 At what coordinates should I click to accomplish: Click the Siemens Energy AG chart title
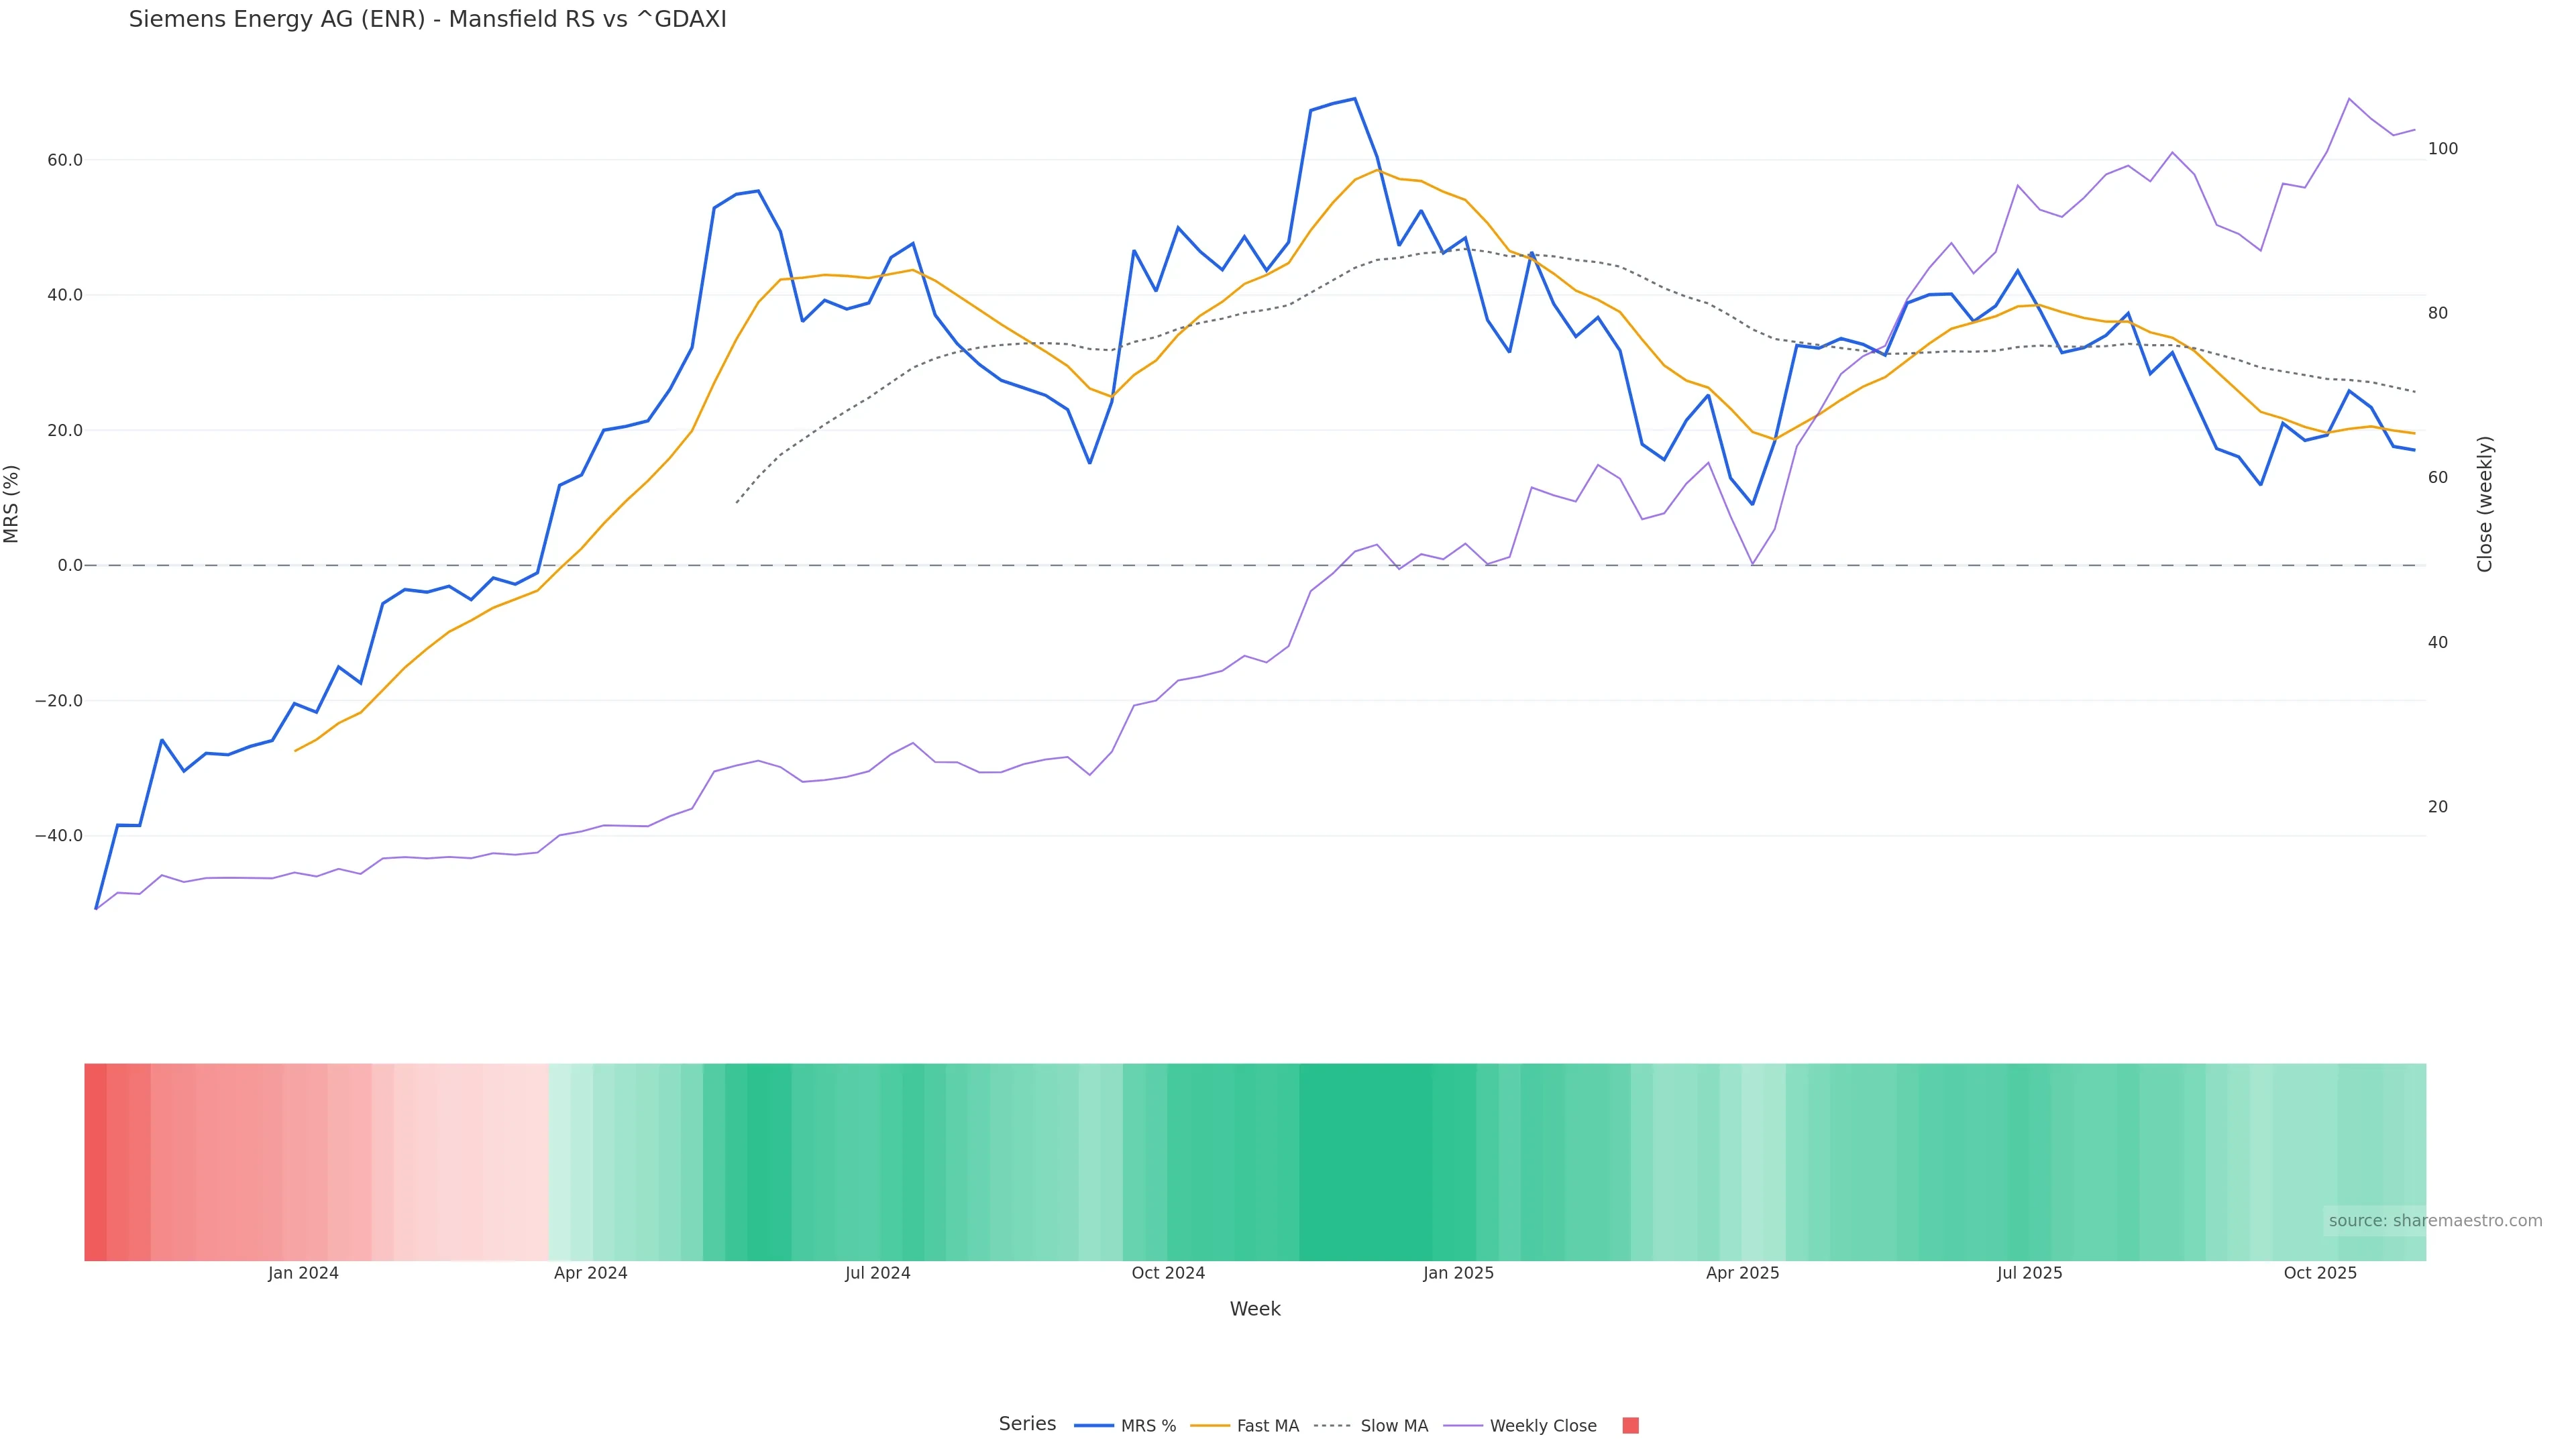point(427,19)
